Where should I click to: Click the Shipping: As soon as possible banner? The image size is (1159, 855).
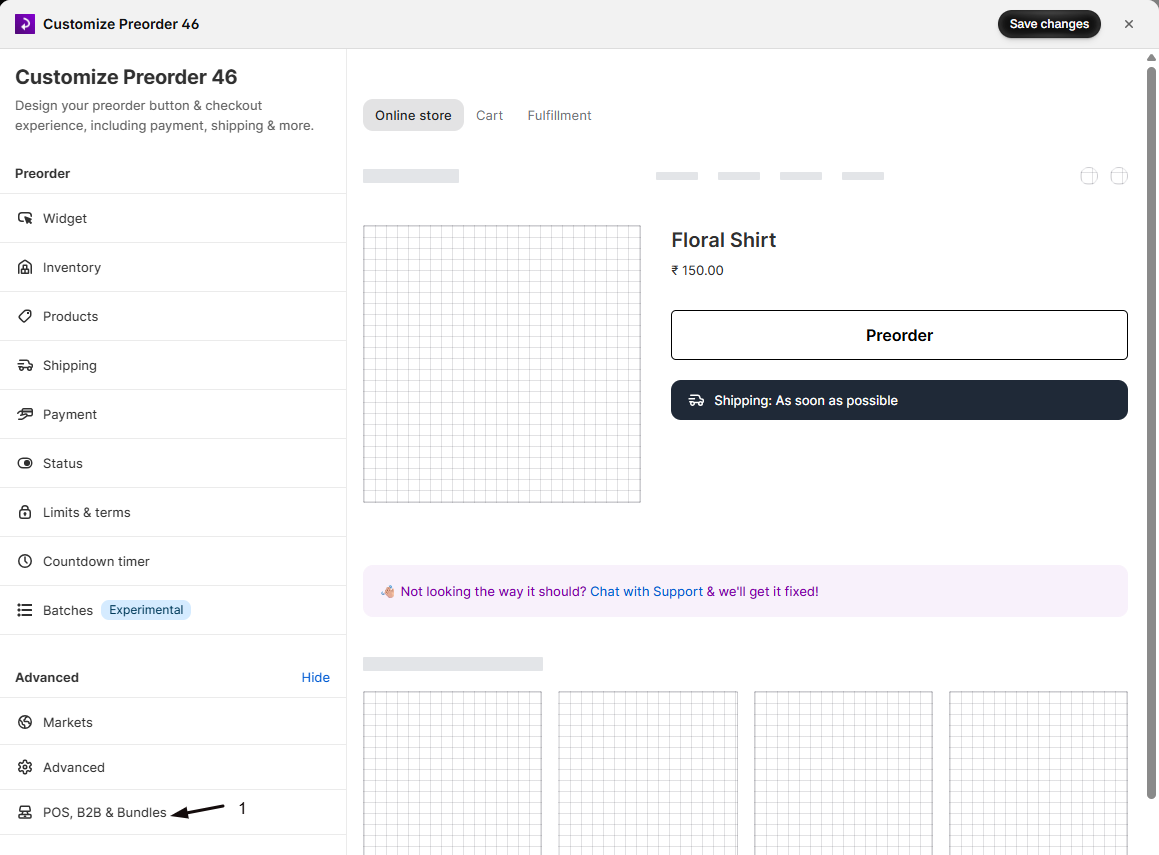click(x=899, y=400)
